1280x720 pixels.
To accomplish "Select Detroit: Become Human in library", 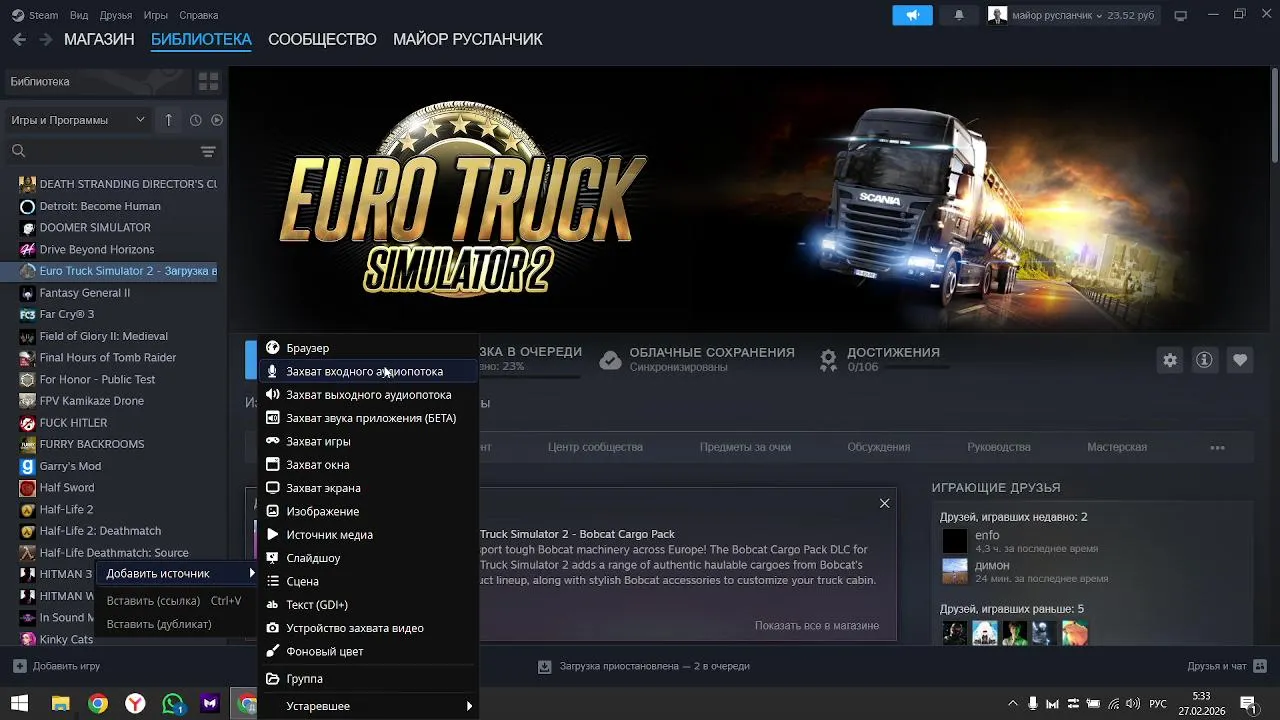I will [100, 206].
